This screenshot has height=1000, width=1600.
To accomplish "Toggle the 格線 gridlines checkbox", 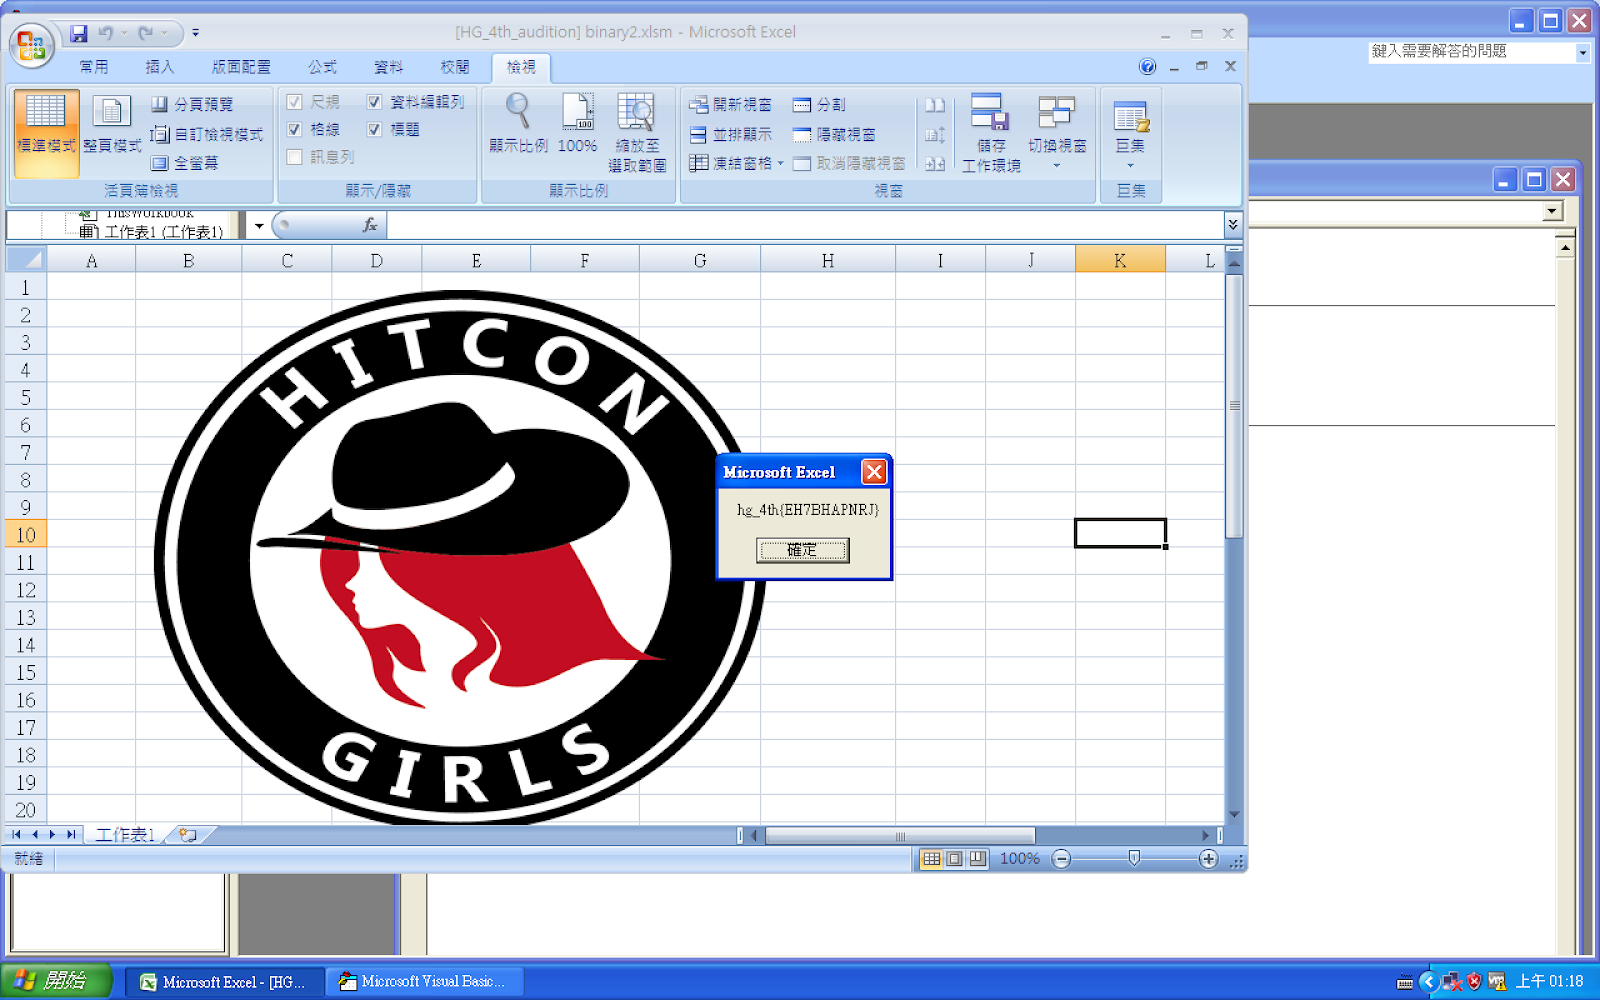I will pos(295,129).
